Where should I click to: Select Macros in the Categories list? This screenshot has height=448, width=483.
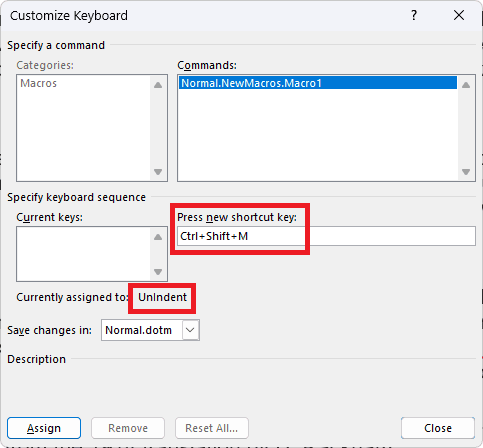point(39,83)
